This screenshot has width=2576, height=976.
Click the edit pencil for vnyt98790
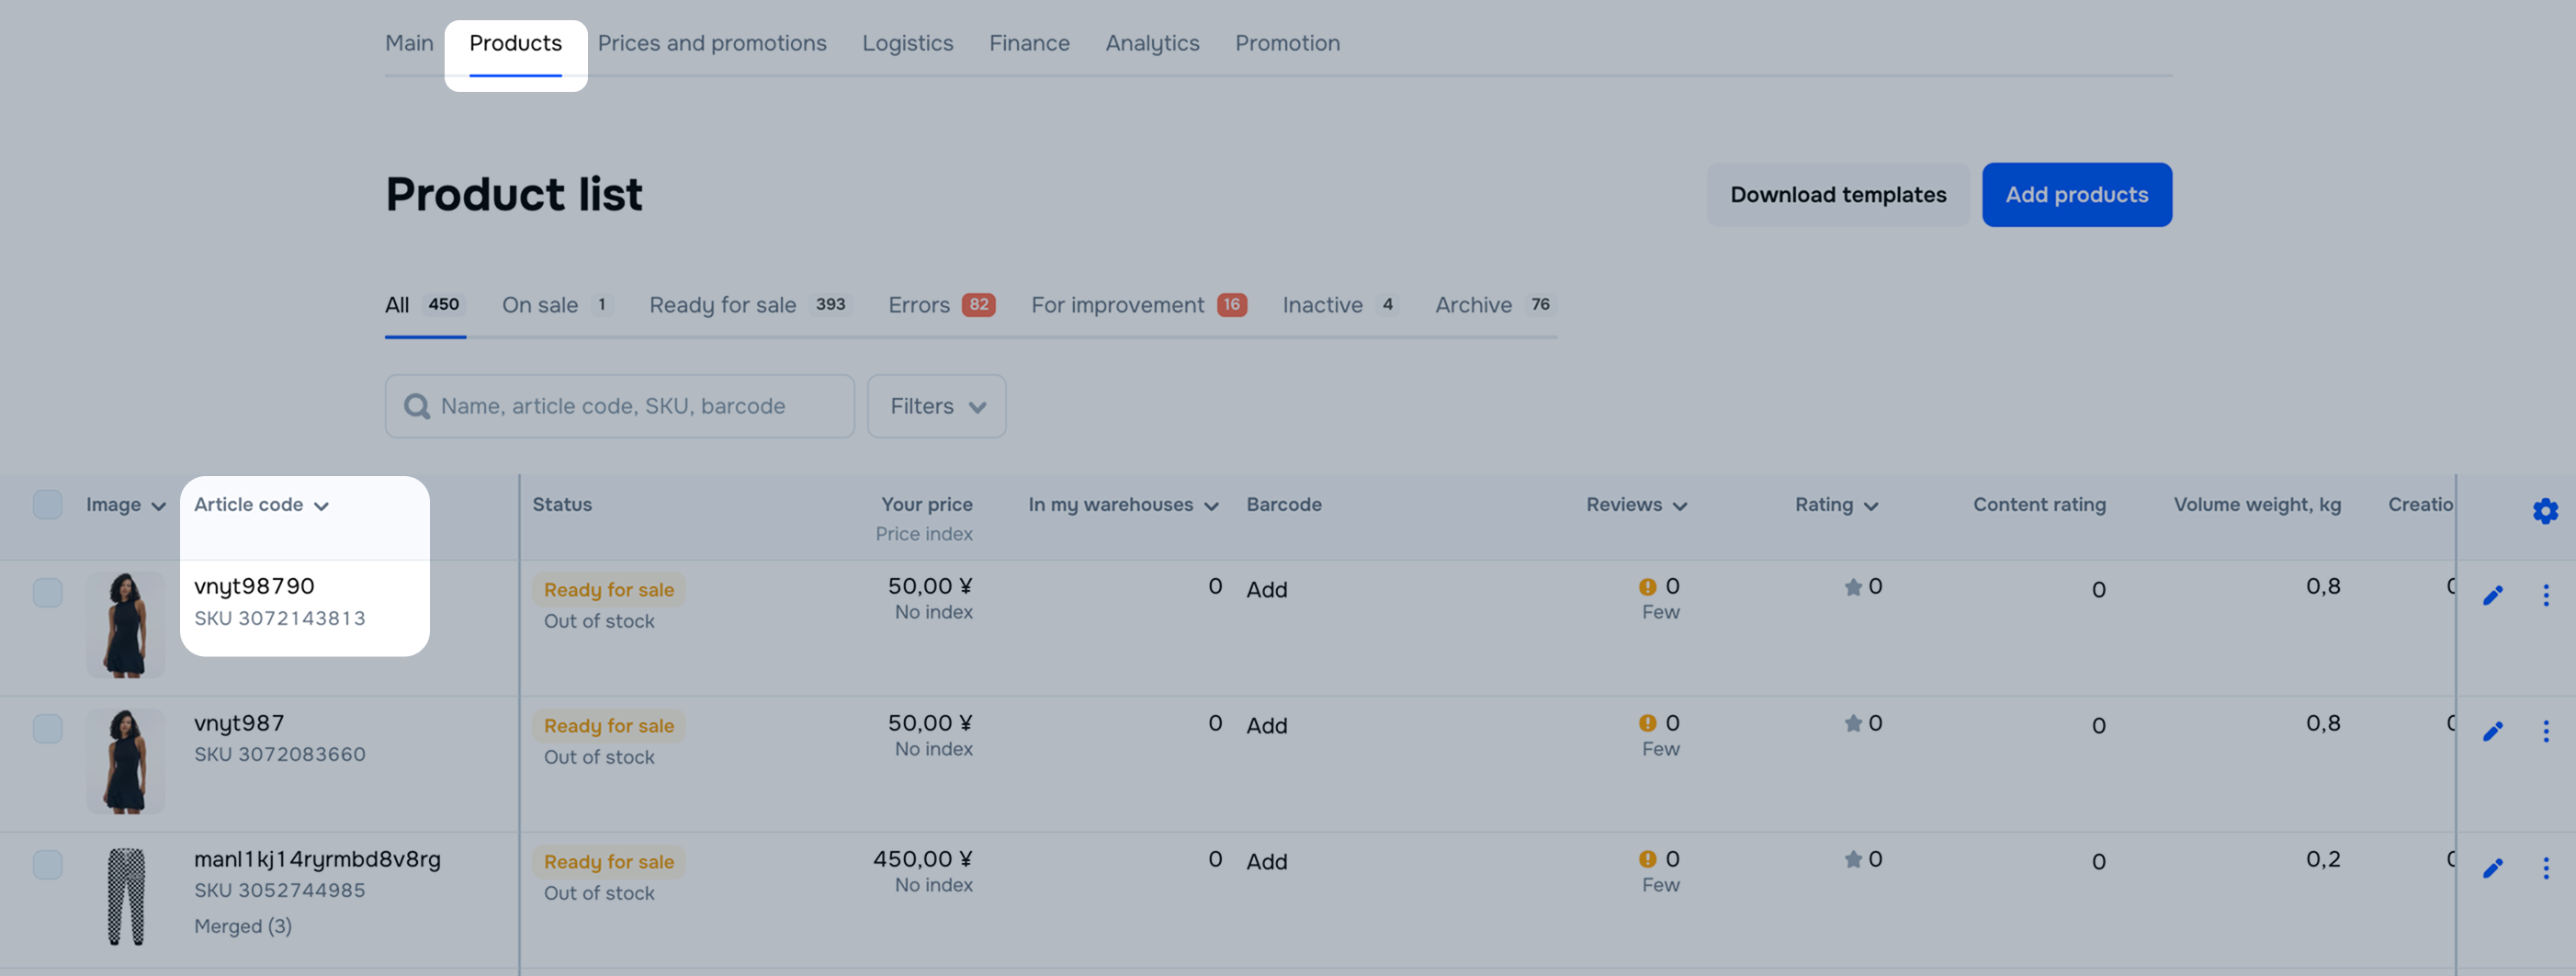coord(2492,596)
